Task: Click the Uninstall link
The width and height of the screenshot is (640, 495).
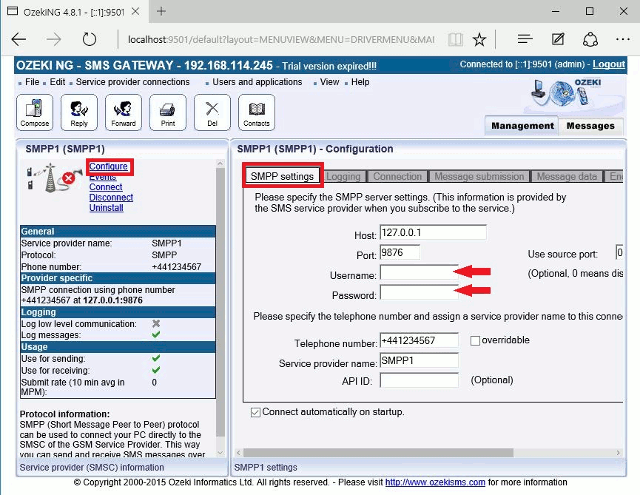Action: pyautogui.click(x=106, y=208)
